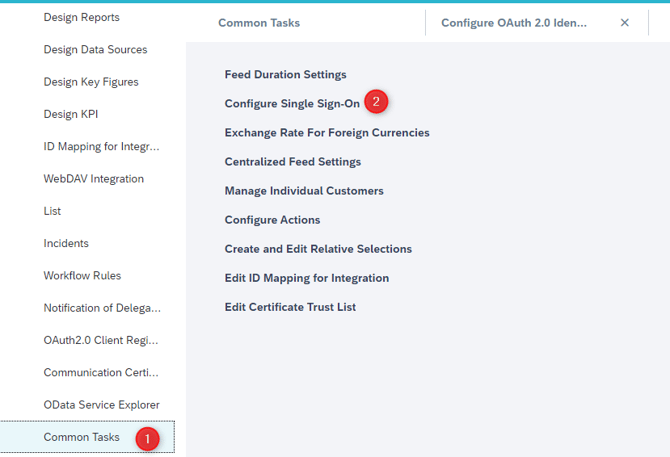Open WebDAV Integration sidebar item
Viewport: 670px width, 457px height.
pyautogui.click(x=94, y=179)
